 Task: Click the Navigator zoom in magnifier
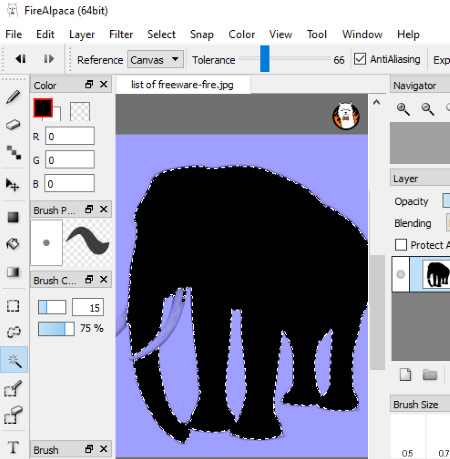tap(403, 109)
